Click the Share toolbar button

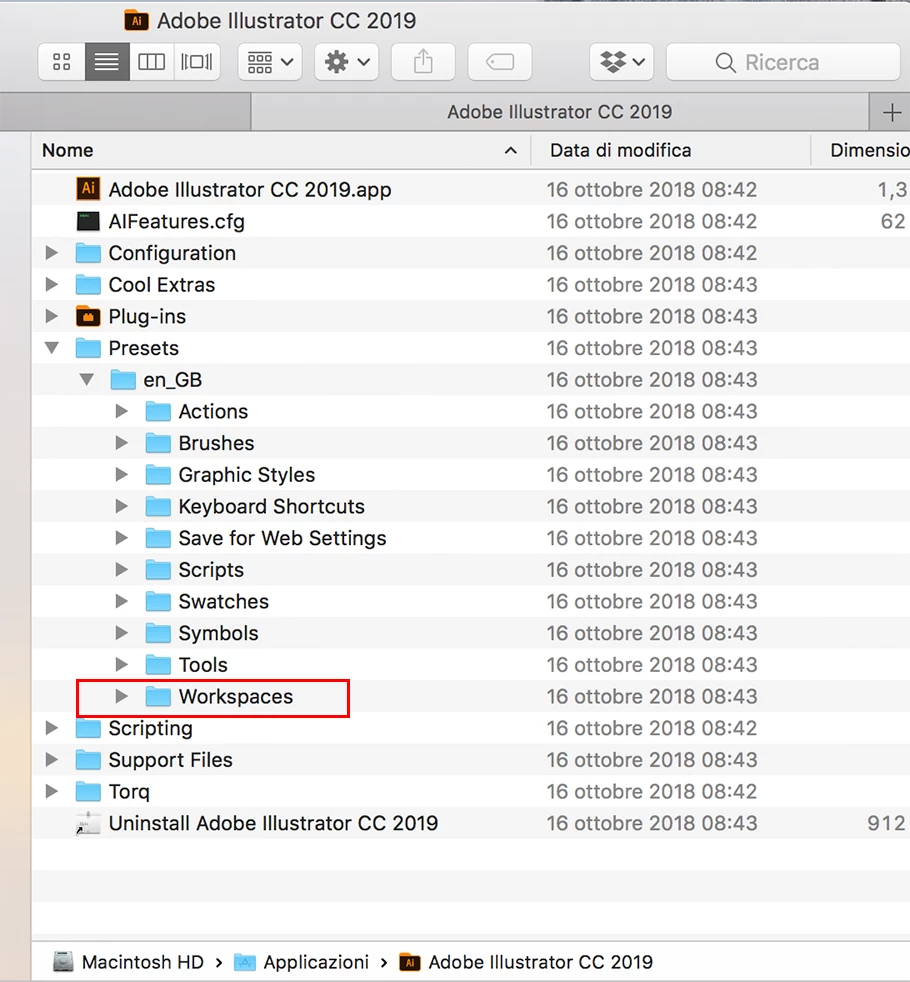[x=423, y=62]
